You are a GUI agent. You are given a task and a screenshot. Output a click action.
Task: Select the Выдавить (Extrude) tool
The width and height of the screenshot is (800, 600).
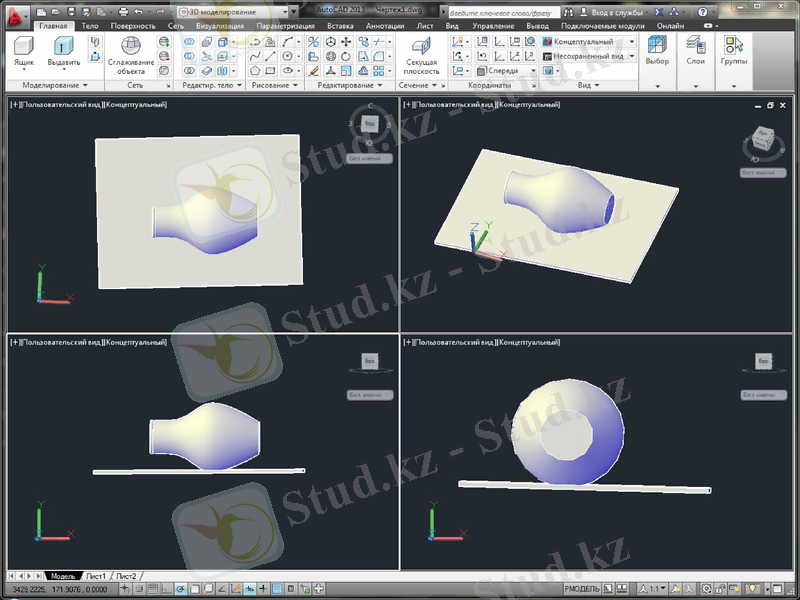pyautogui.click(x=63, y=50)
